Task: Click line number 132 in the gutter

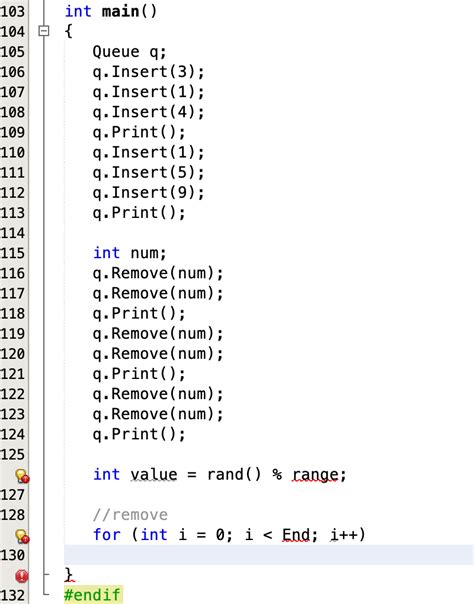Action: (13, 595)
